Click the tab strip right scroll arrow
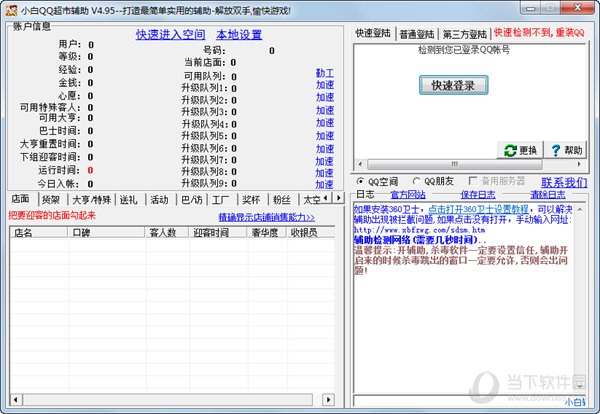The height and width of the screenshot is (414, 600). (x=338, y=198)
